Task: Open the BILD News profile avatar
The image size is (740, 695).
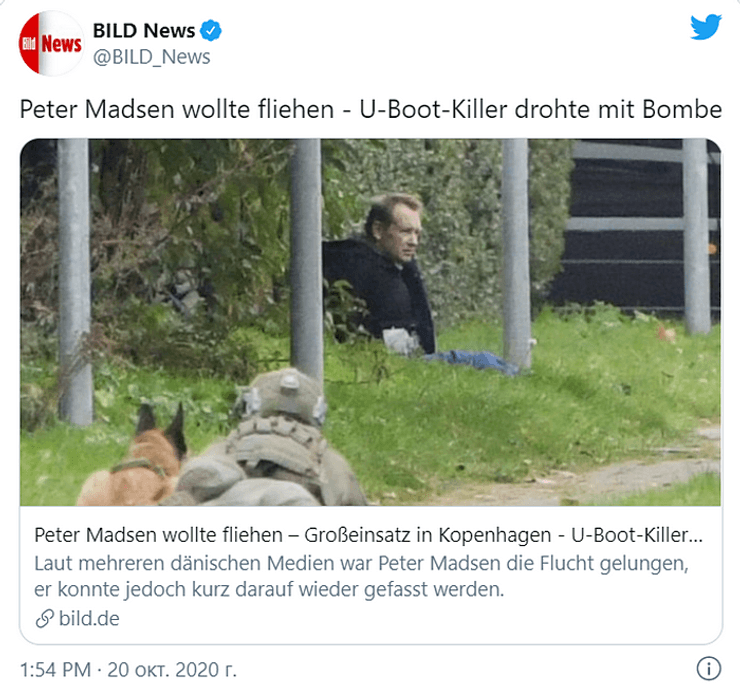Action: pyautogui.click(x=51, y=43)
